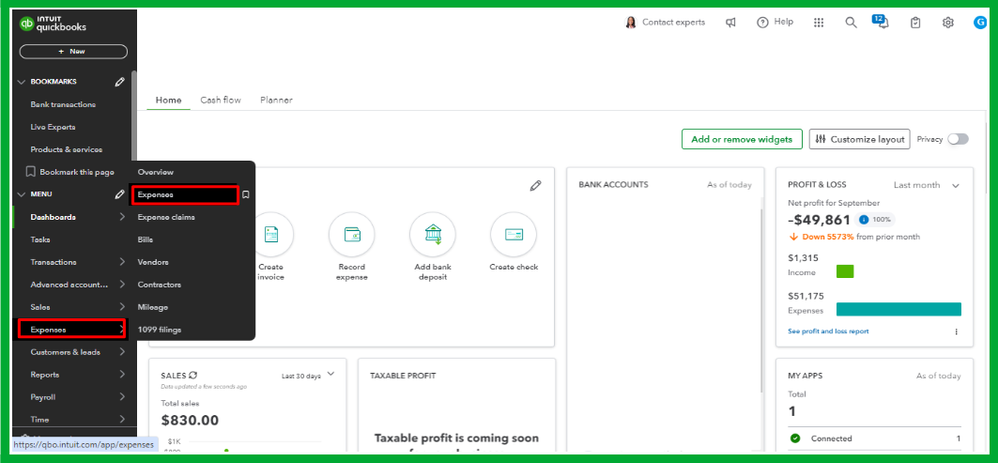
Task: Click the Create invoice icon
Action: (271, 234)
